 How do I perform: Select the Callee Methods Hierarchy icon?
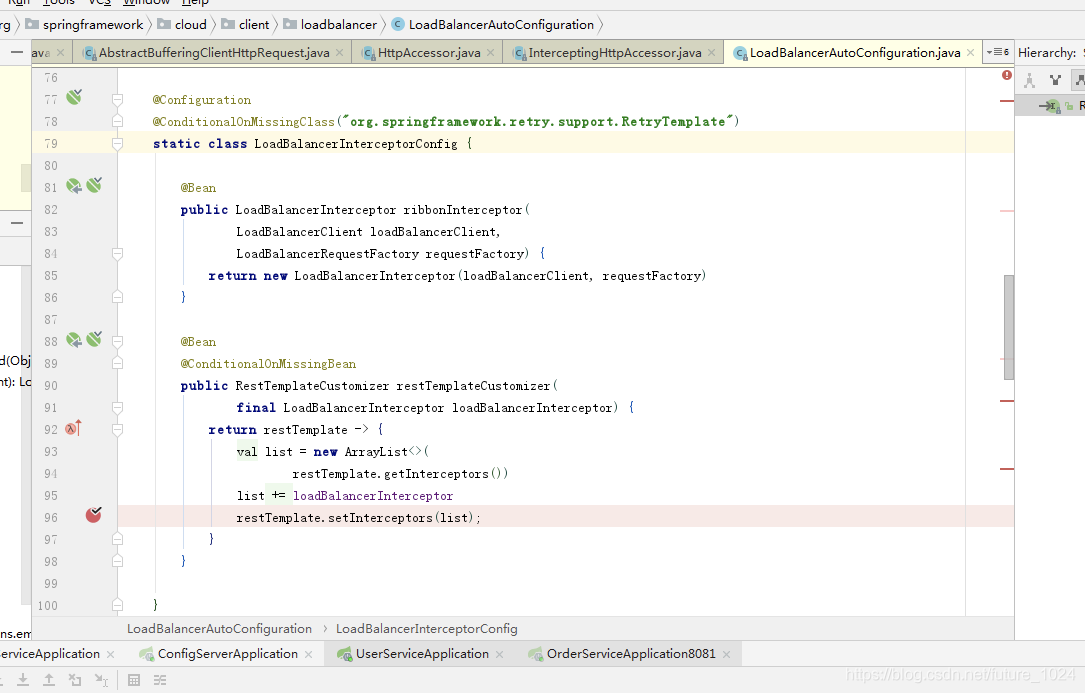[x=1077, y=78]
